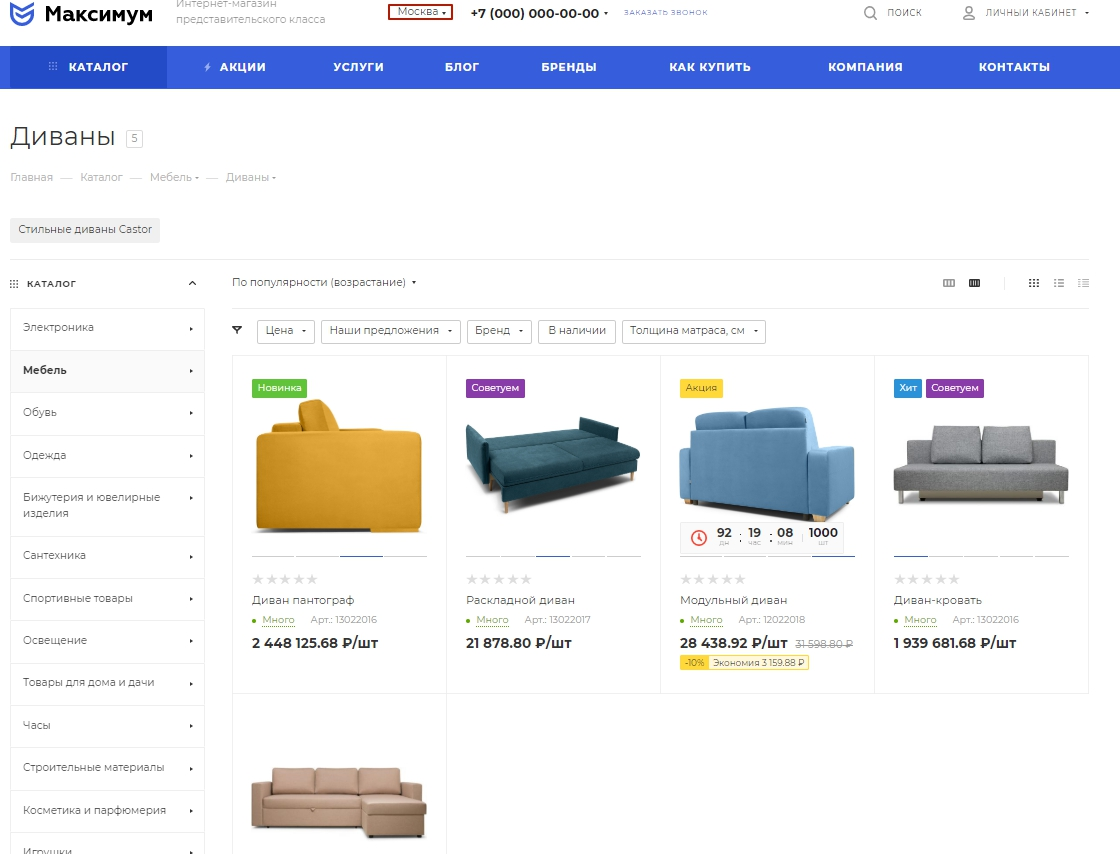
Task: Open the blue Модульный диван image
Action: pos(766,463)
